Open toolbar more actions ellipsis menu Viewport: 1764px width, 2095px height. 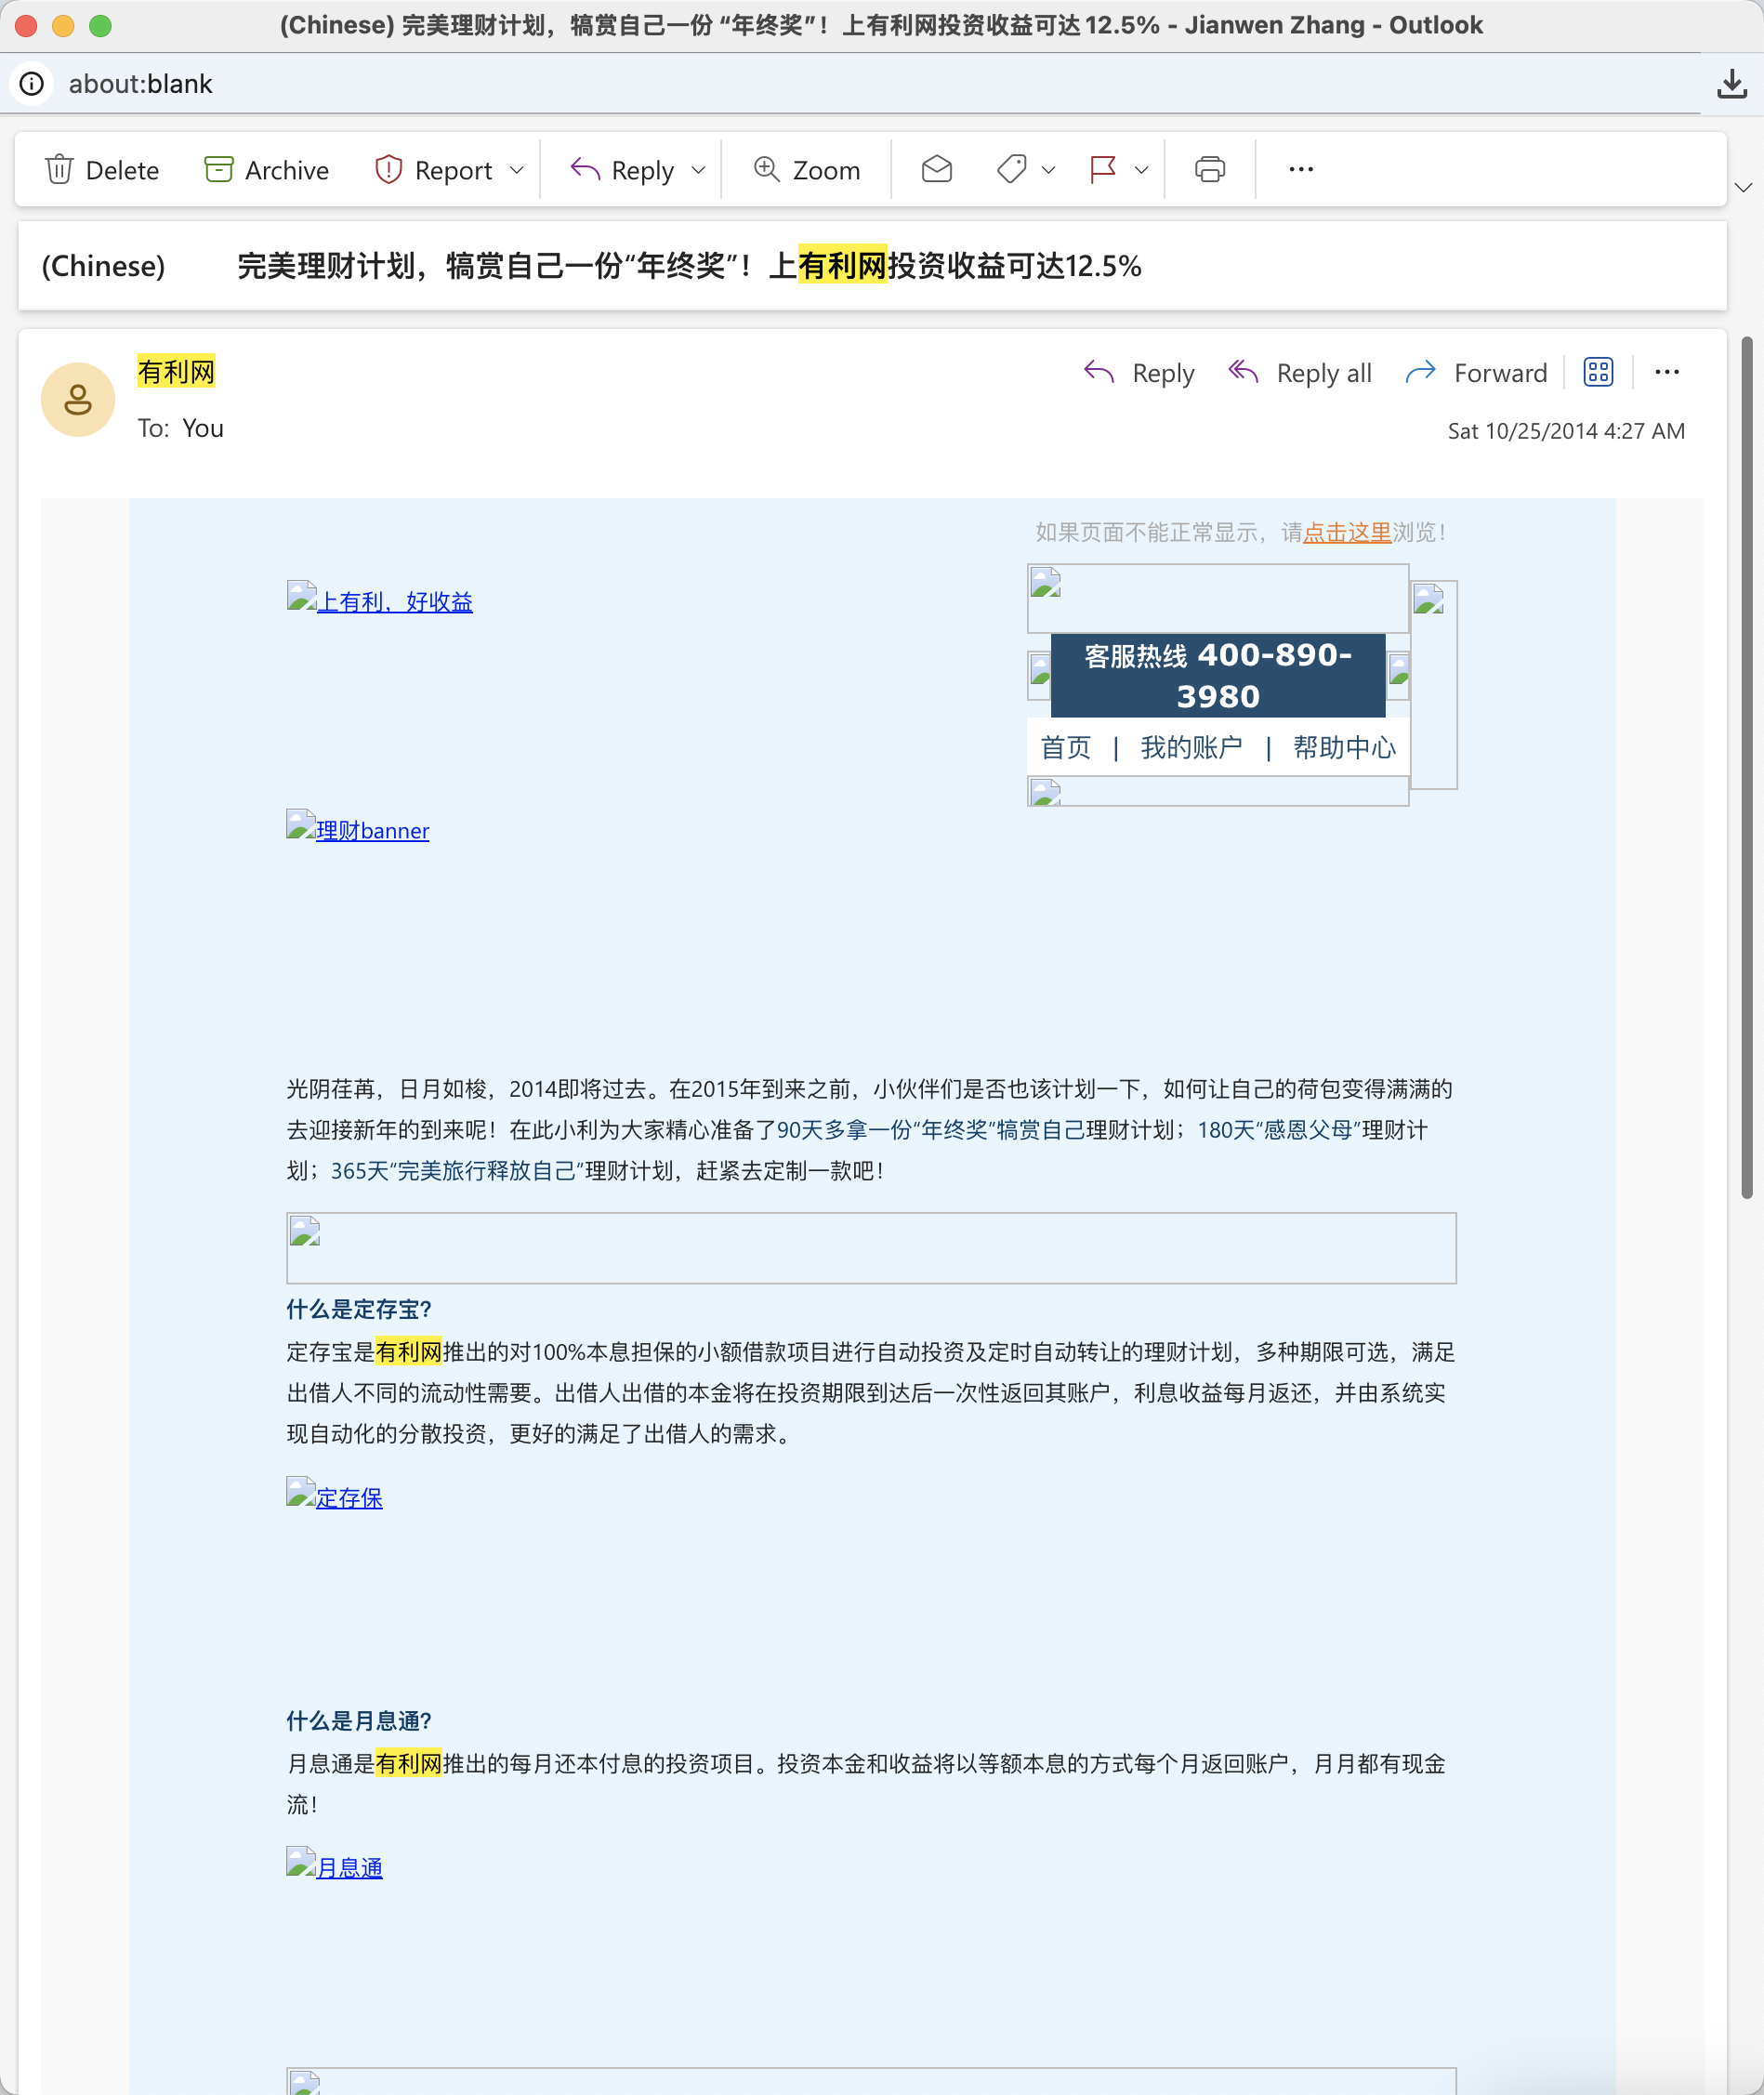1300,170
